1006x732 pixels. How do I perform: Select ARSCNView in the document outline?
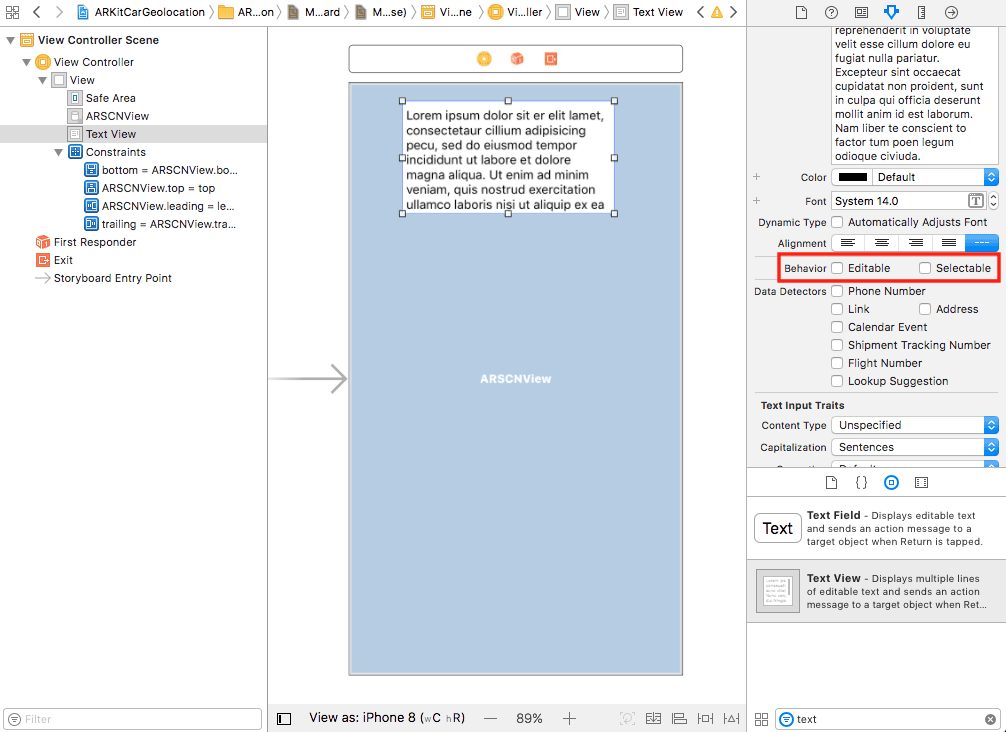tap(117, 116)
